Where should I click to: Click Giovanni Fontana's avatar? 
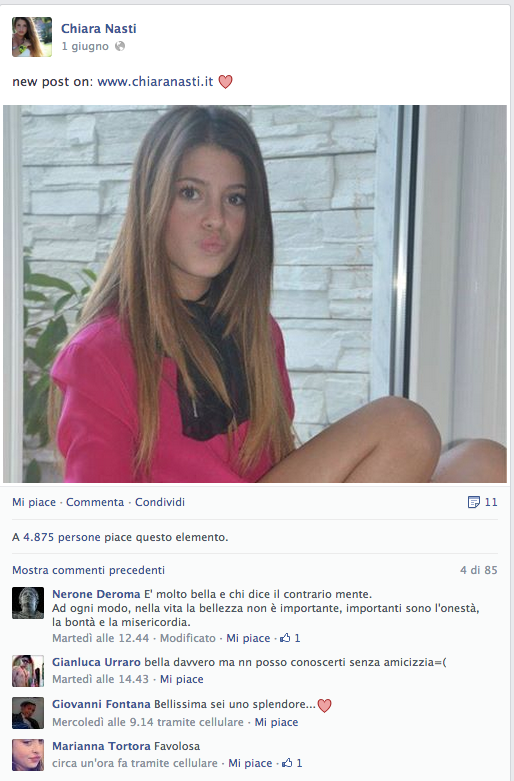(x=28, y=713)
